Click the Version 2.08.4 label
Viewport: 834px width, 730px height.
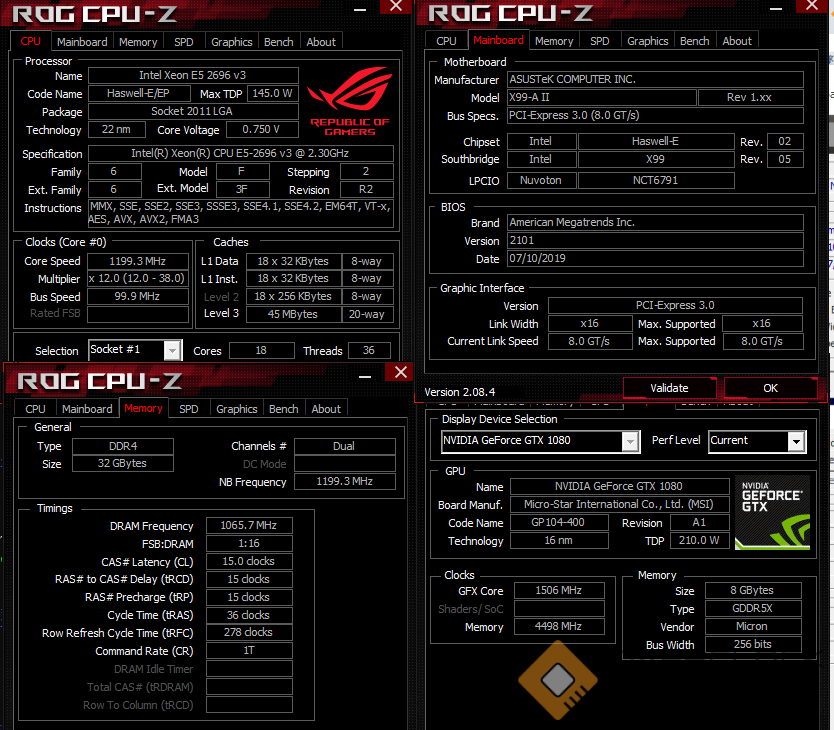click(x=460, y=392)
